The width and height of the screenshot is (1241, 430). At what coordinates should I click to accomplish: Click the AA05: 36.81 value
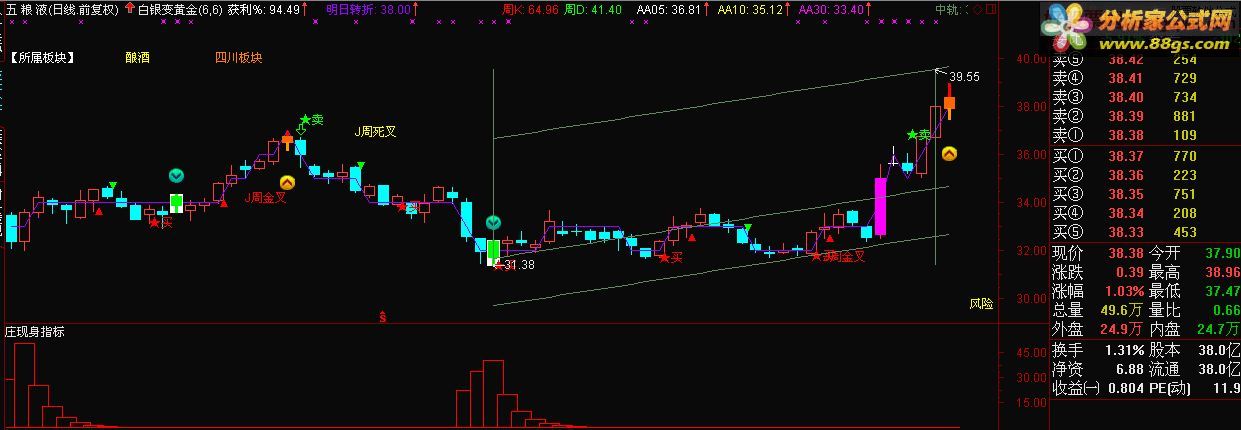[669, 9]
